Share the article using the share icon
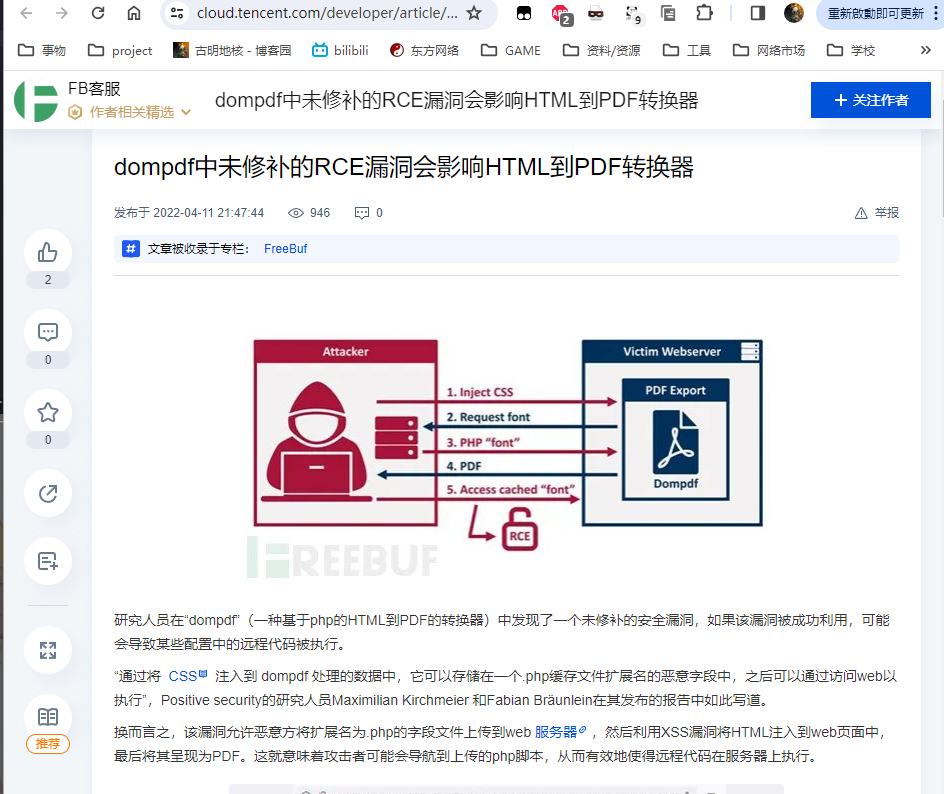This screenshot has width=944, height=794. (47, 493)
